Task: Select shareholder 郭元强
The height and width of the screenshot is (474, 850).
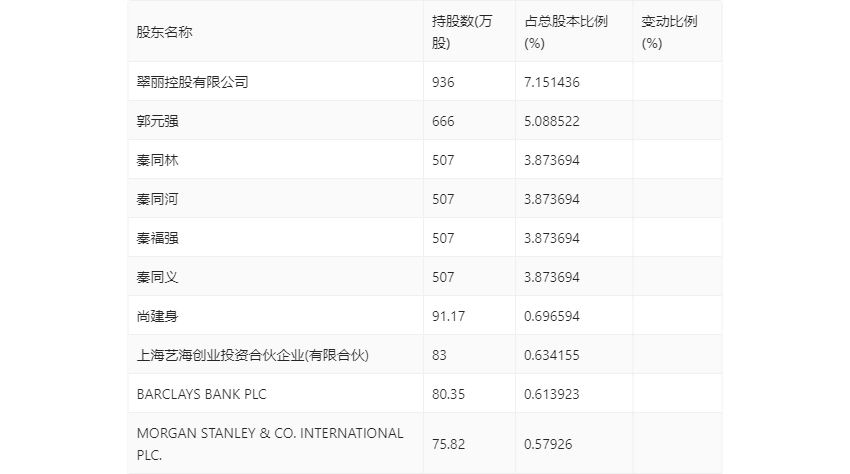Action: pyautogui.click(x=157, y=121)
